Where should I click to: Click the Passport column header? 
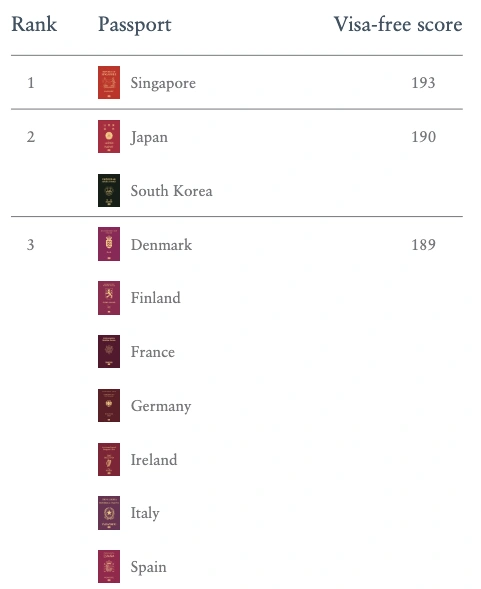pos(135,25)
